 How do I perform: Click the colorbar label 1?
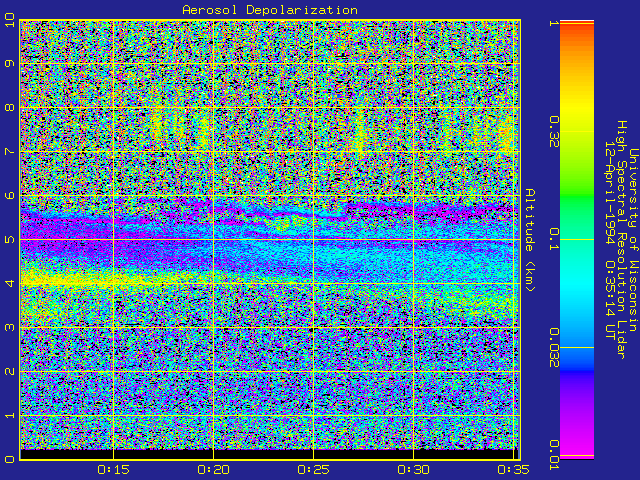[x=554, y=23]
